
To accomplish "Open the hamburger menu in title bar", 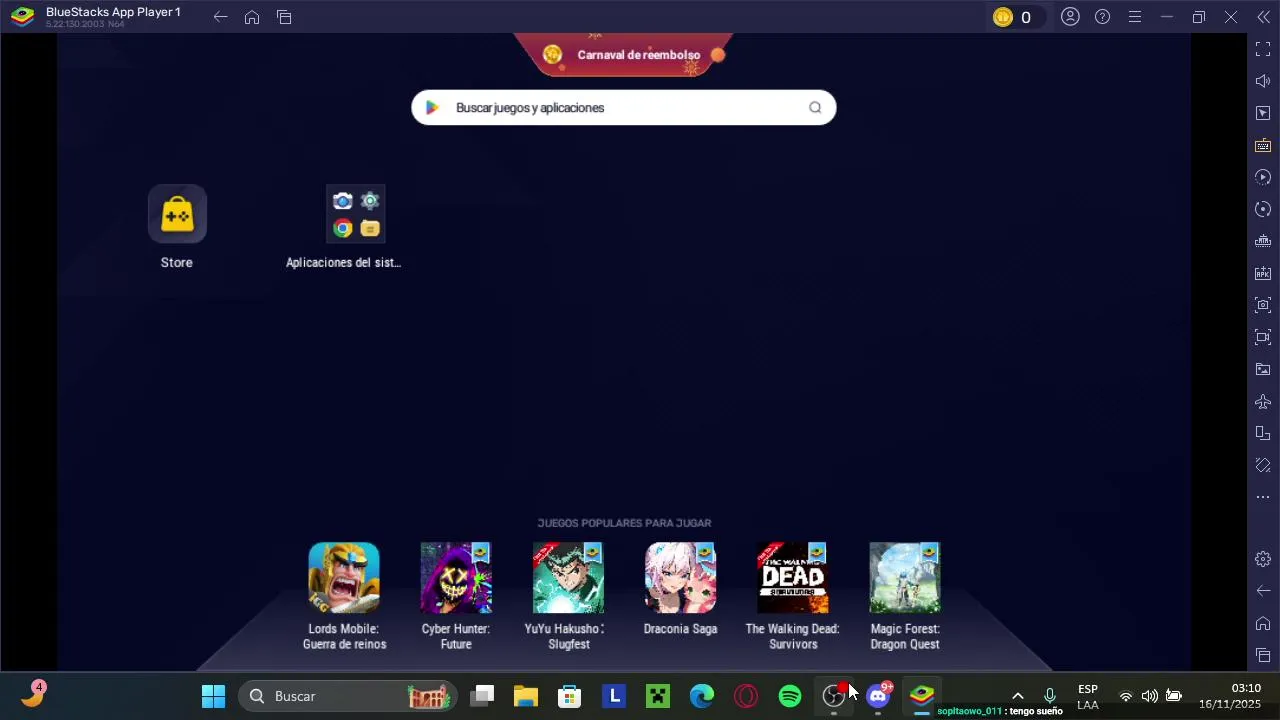I will pos(1134,17).
